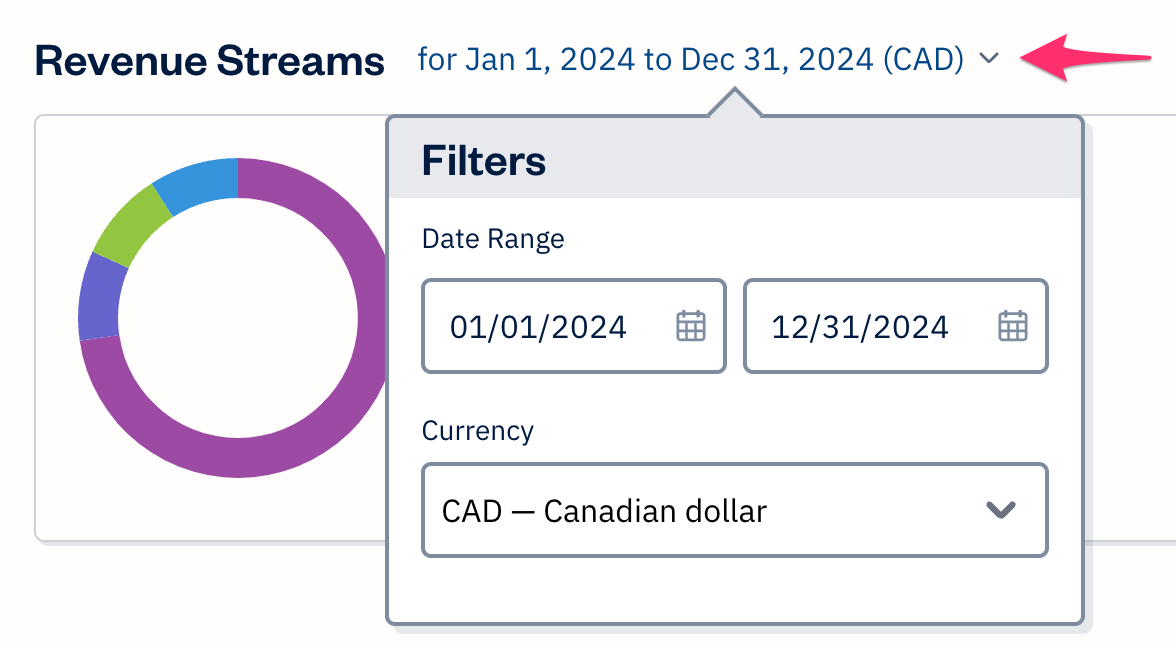Click the Filters panel heading
The height and width of the screenshot is (648, 1176).
tap(484, 160)
